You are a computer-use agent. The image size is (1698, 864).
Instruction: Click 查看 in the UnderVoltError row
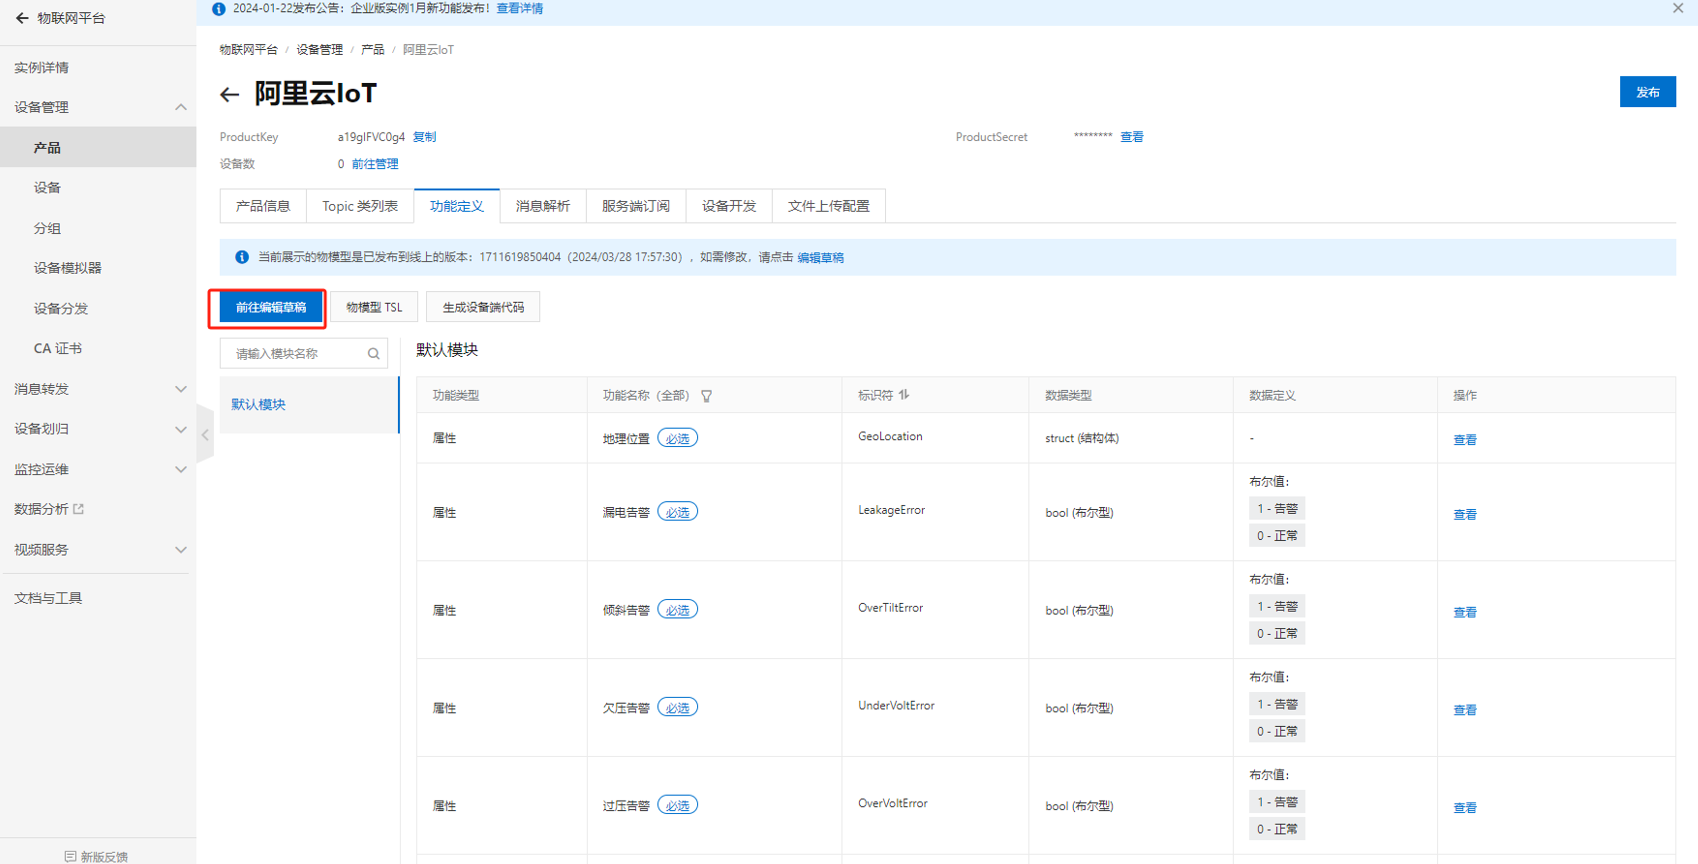tap(1465, 711)
